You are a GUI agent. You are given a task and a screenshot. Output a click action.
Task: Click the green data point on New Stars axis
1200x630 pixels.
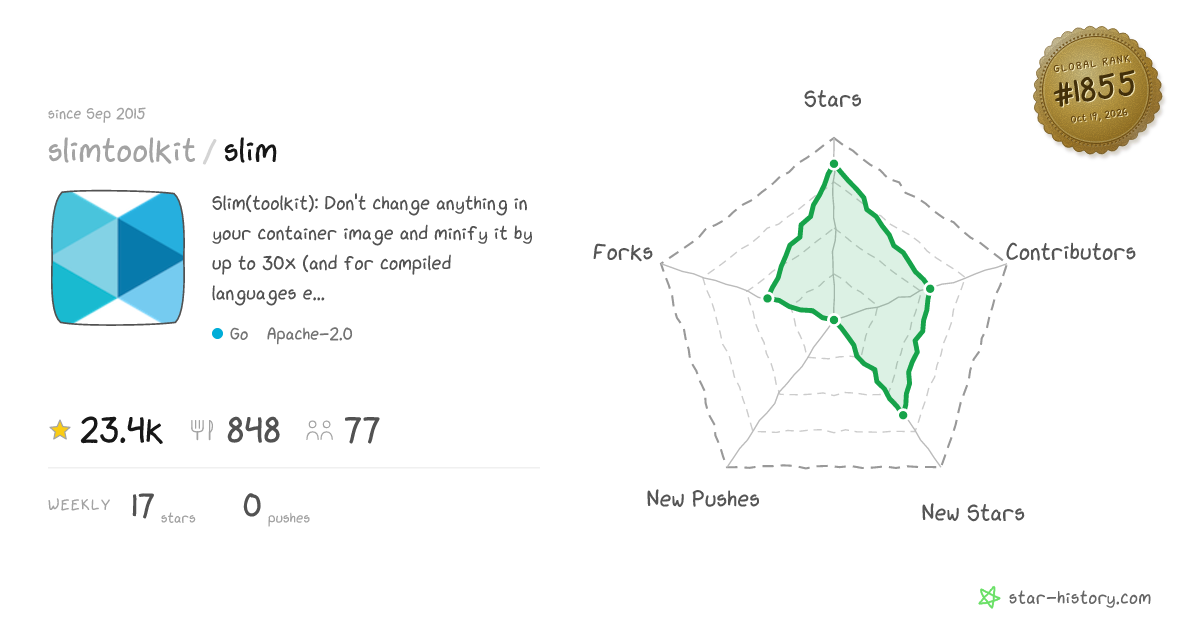click(902, 414)
